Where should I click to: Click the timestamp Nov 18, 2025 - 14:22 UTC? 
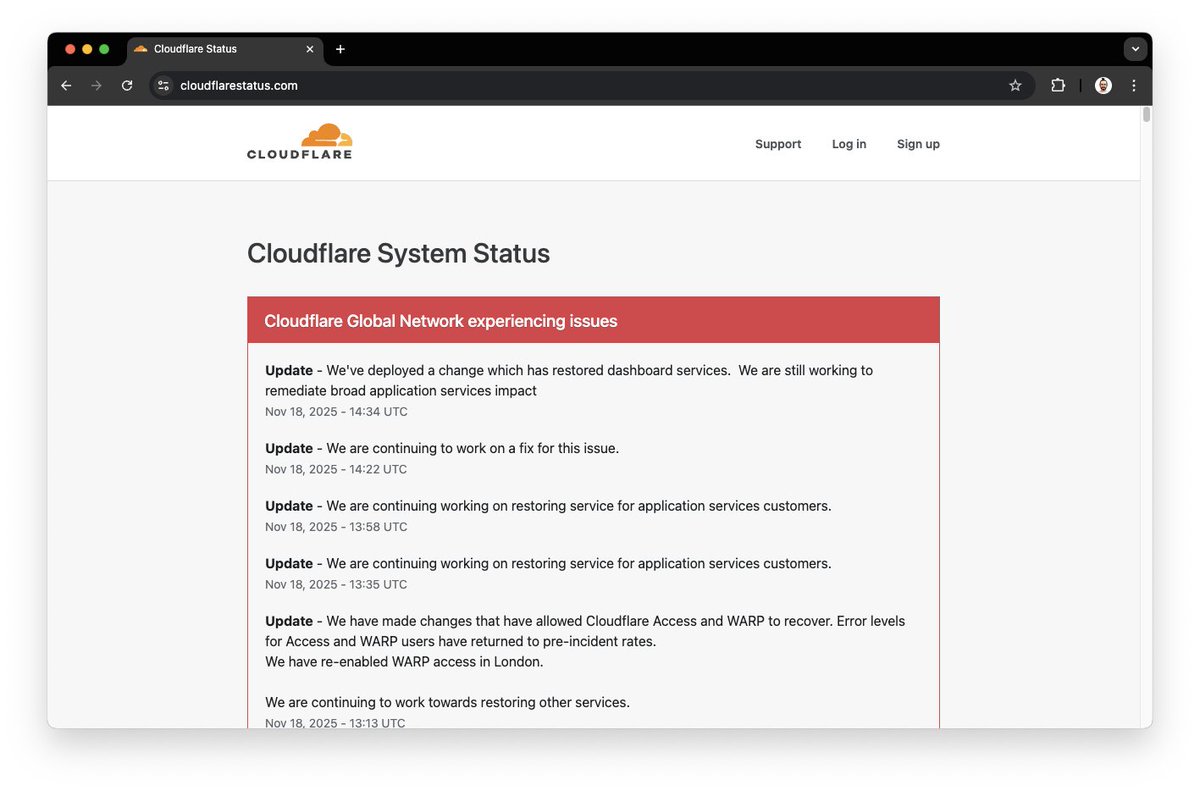pyautogui.click(x=336, y=469)
